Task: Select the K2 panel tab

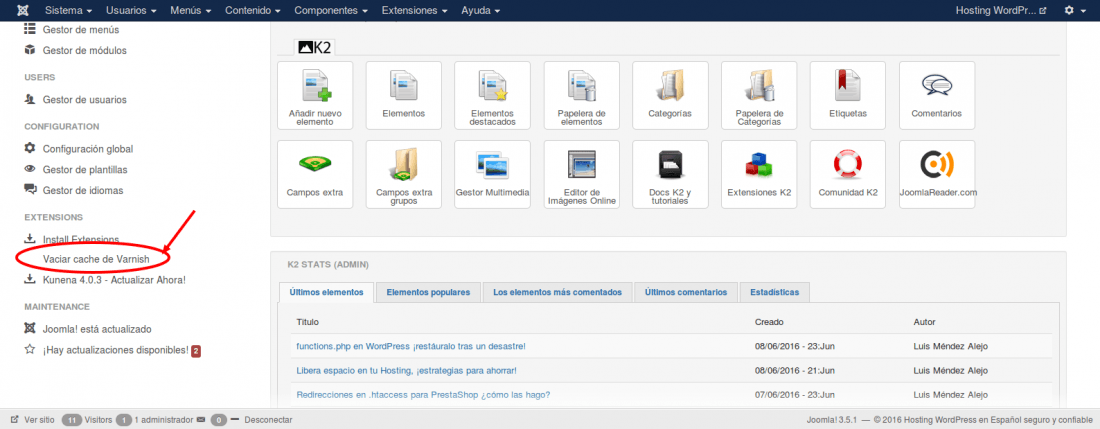Action: pyautogui.click(x=315, y=47)
